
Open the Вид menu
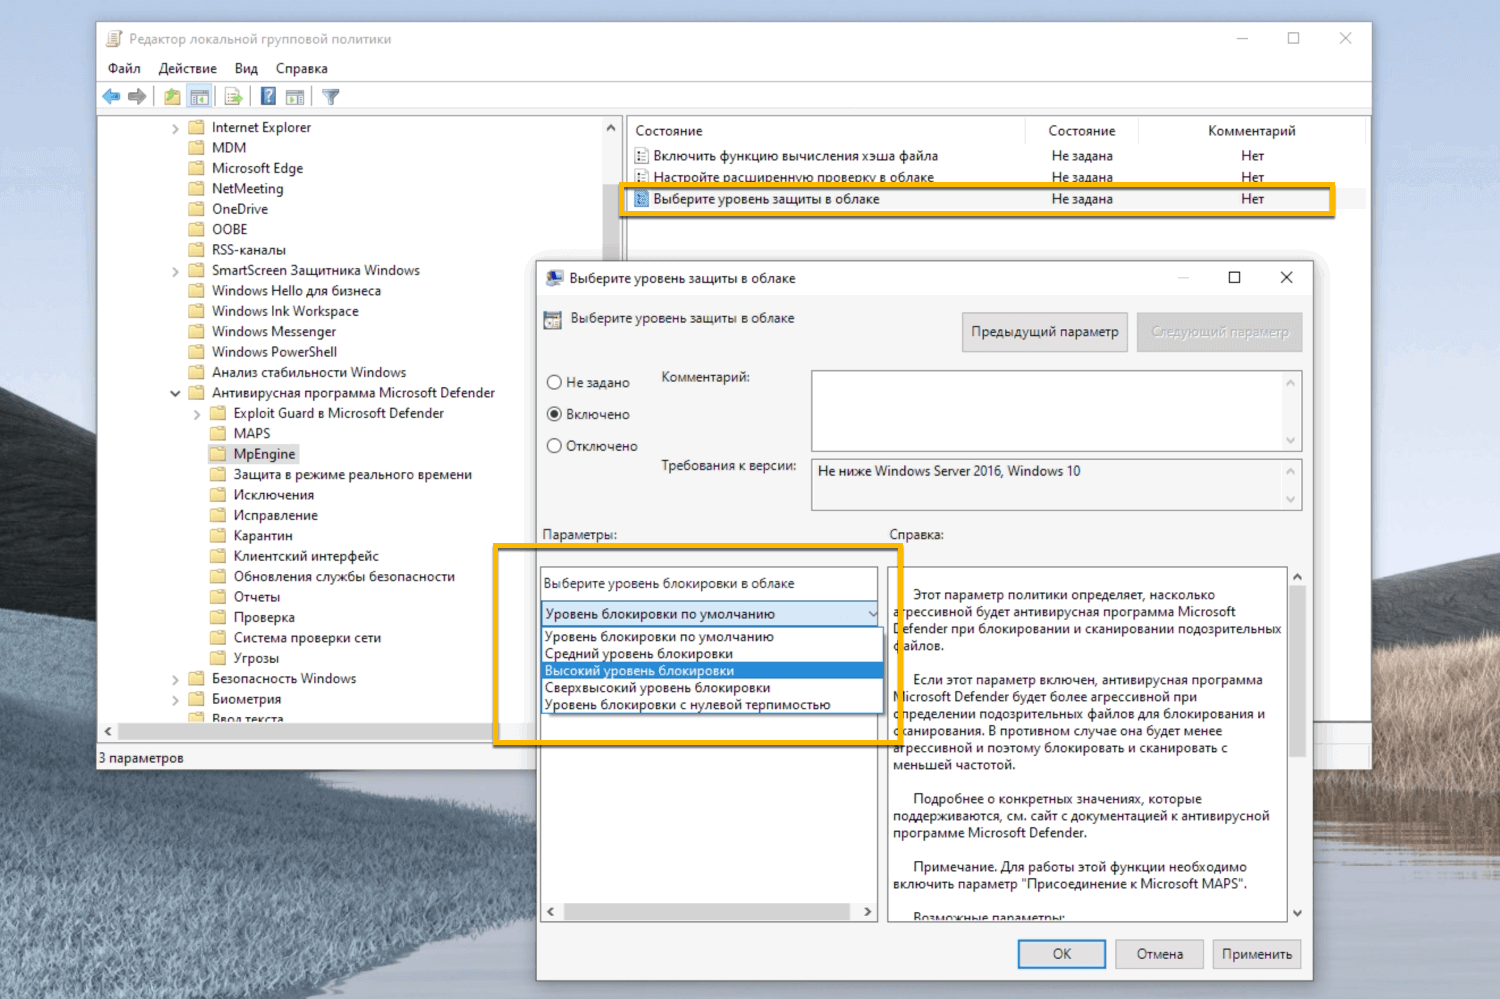point(246,68)
